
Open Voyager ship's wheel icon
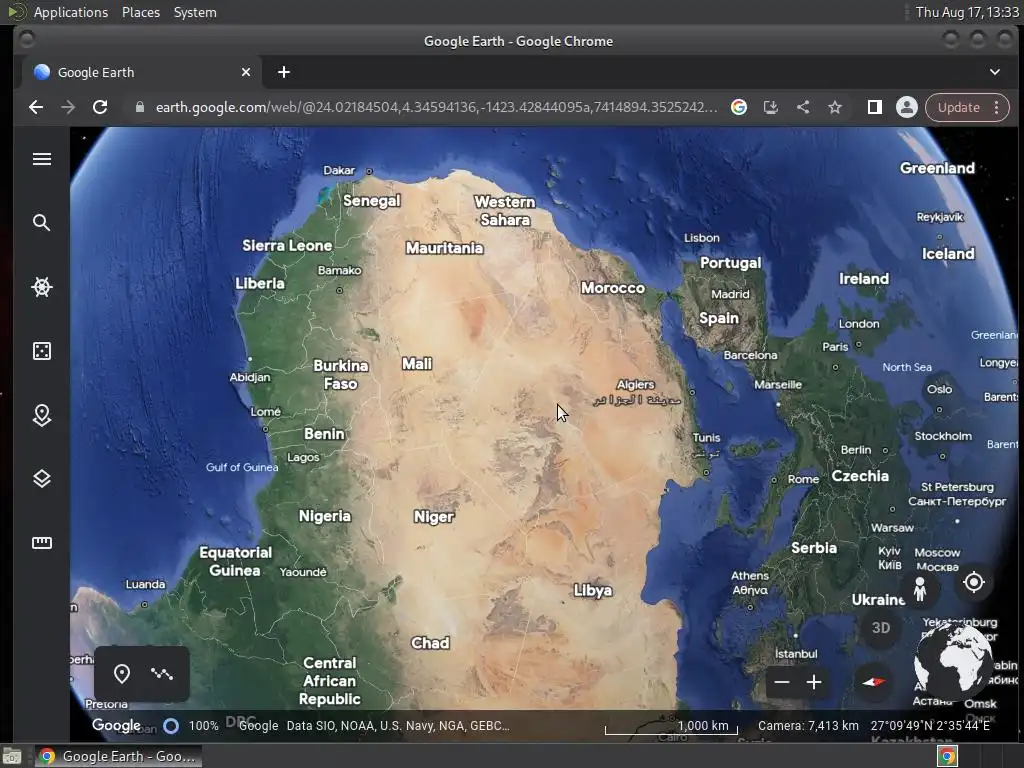coord(42,287)
